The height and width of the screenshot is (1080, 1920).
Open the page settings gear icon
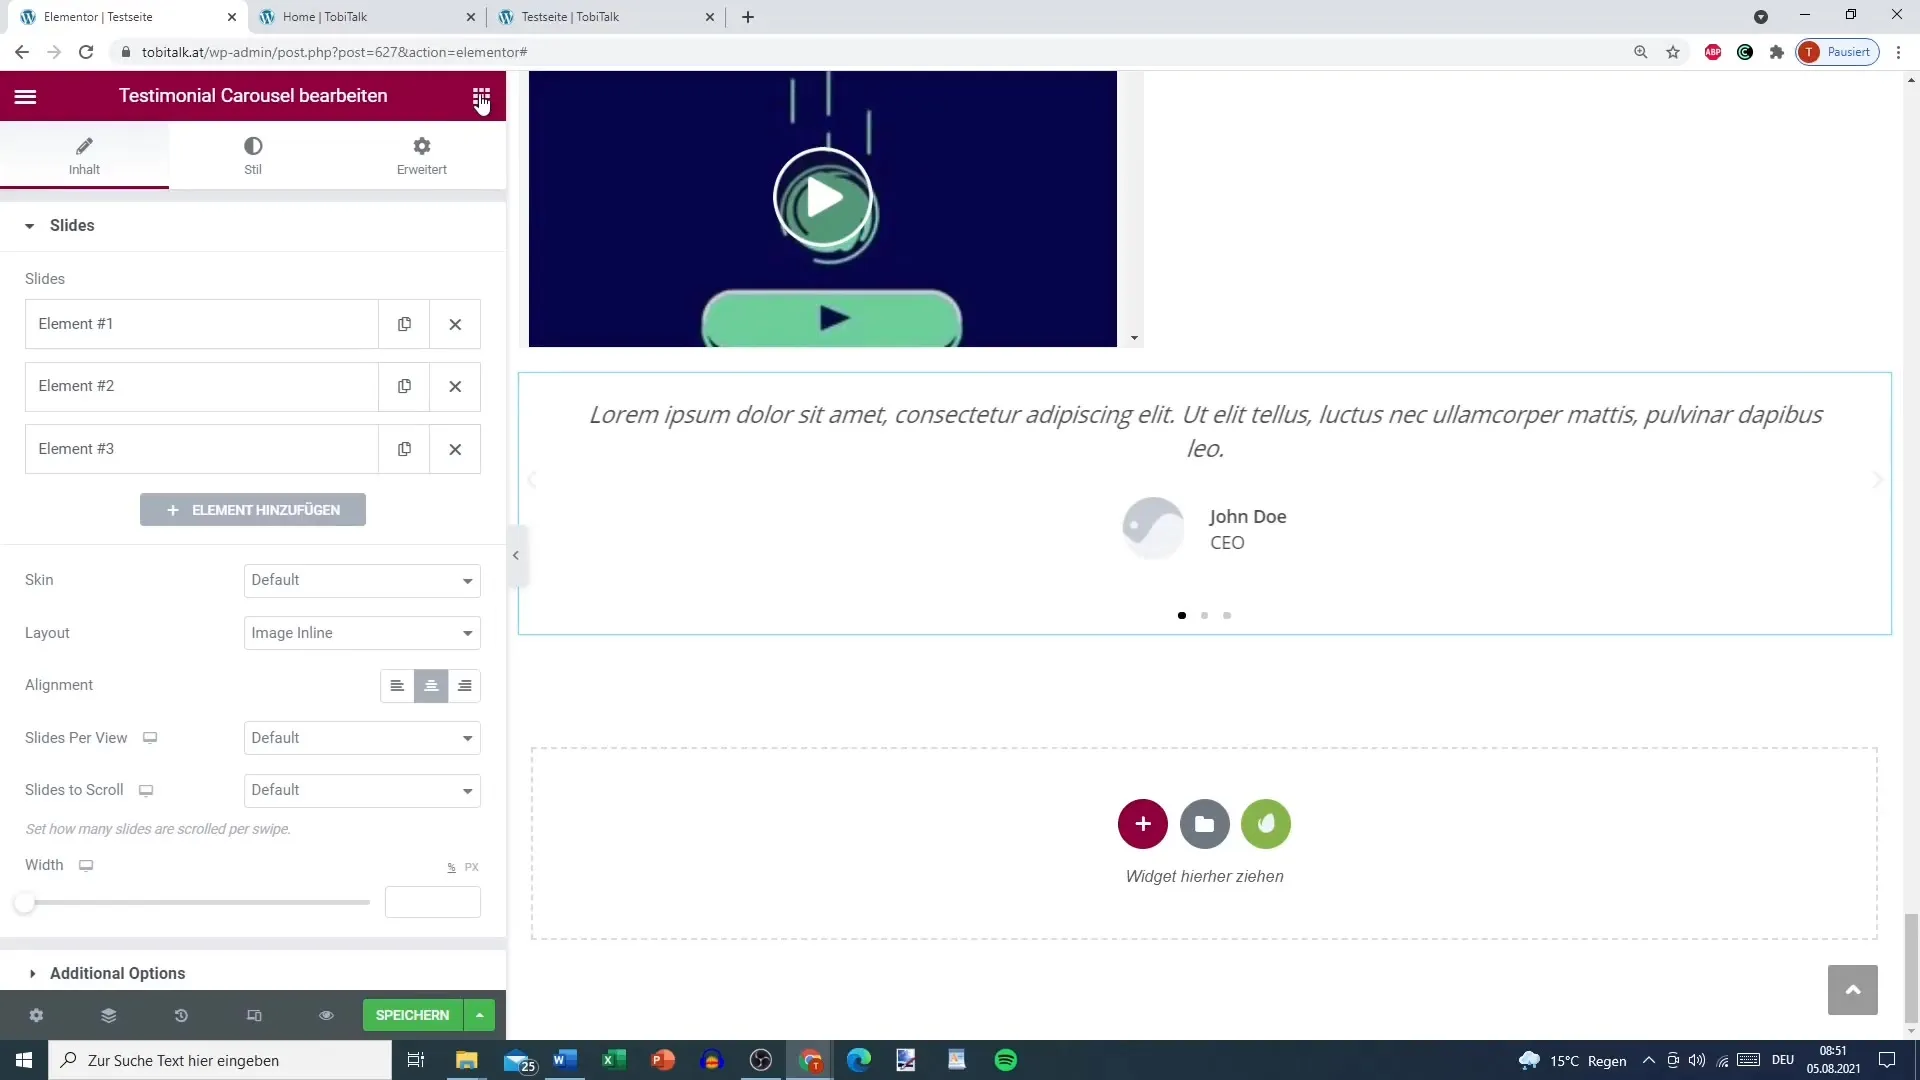tap(36, 1015)
